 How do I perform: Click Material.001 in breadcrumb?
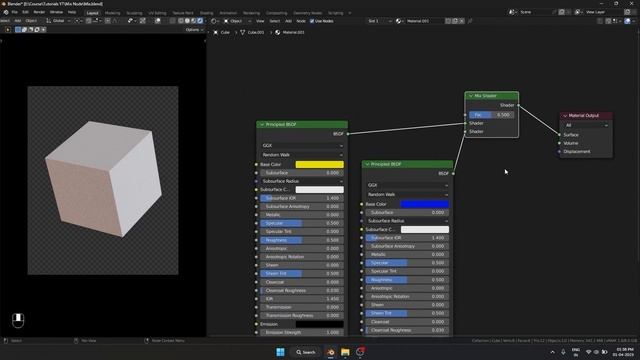(289, 32)
